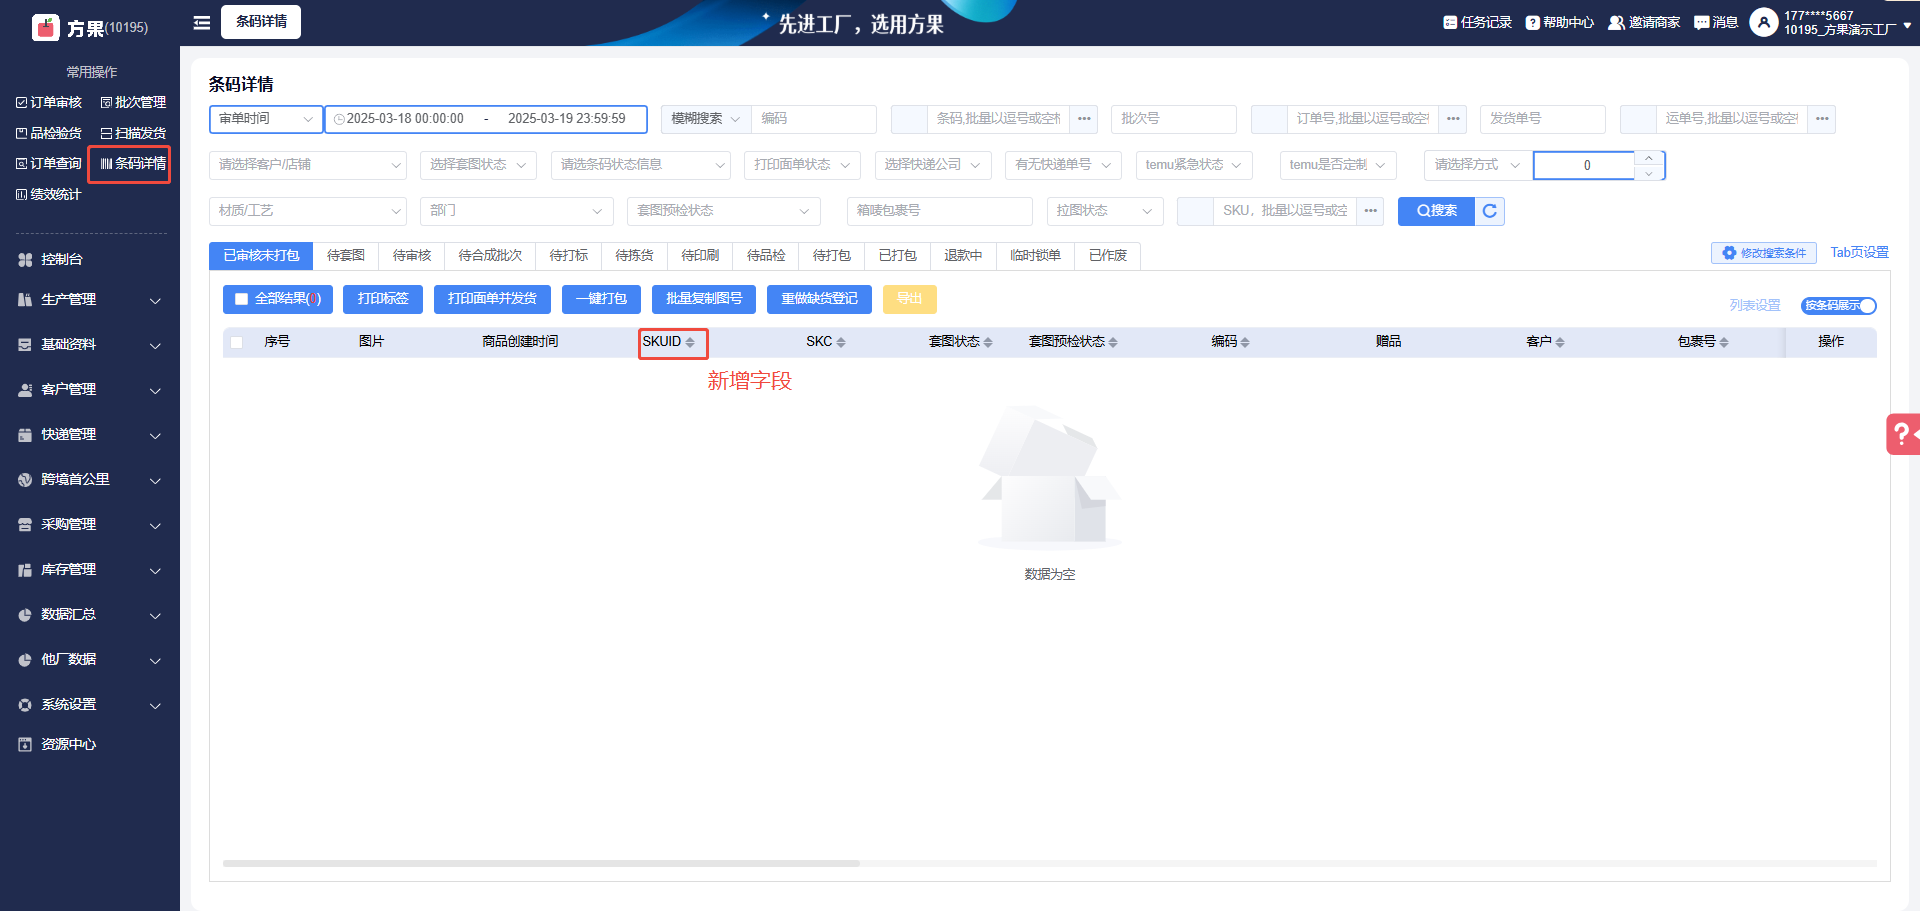Expand 生产管理 in the sidebar

[x=90, y=299]
